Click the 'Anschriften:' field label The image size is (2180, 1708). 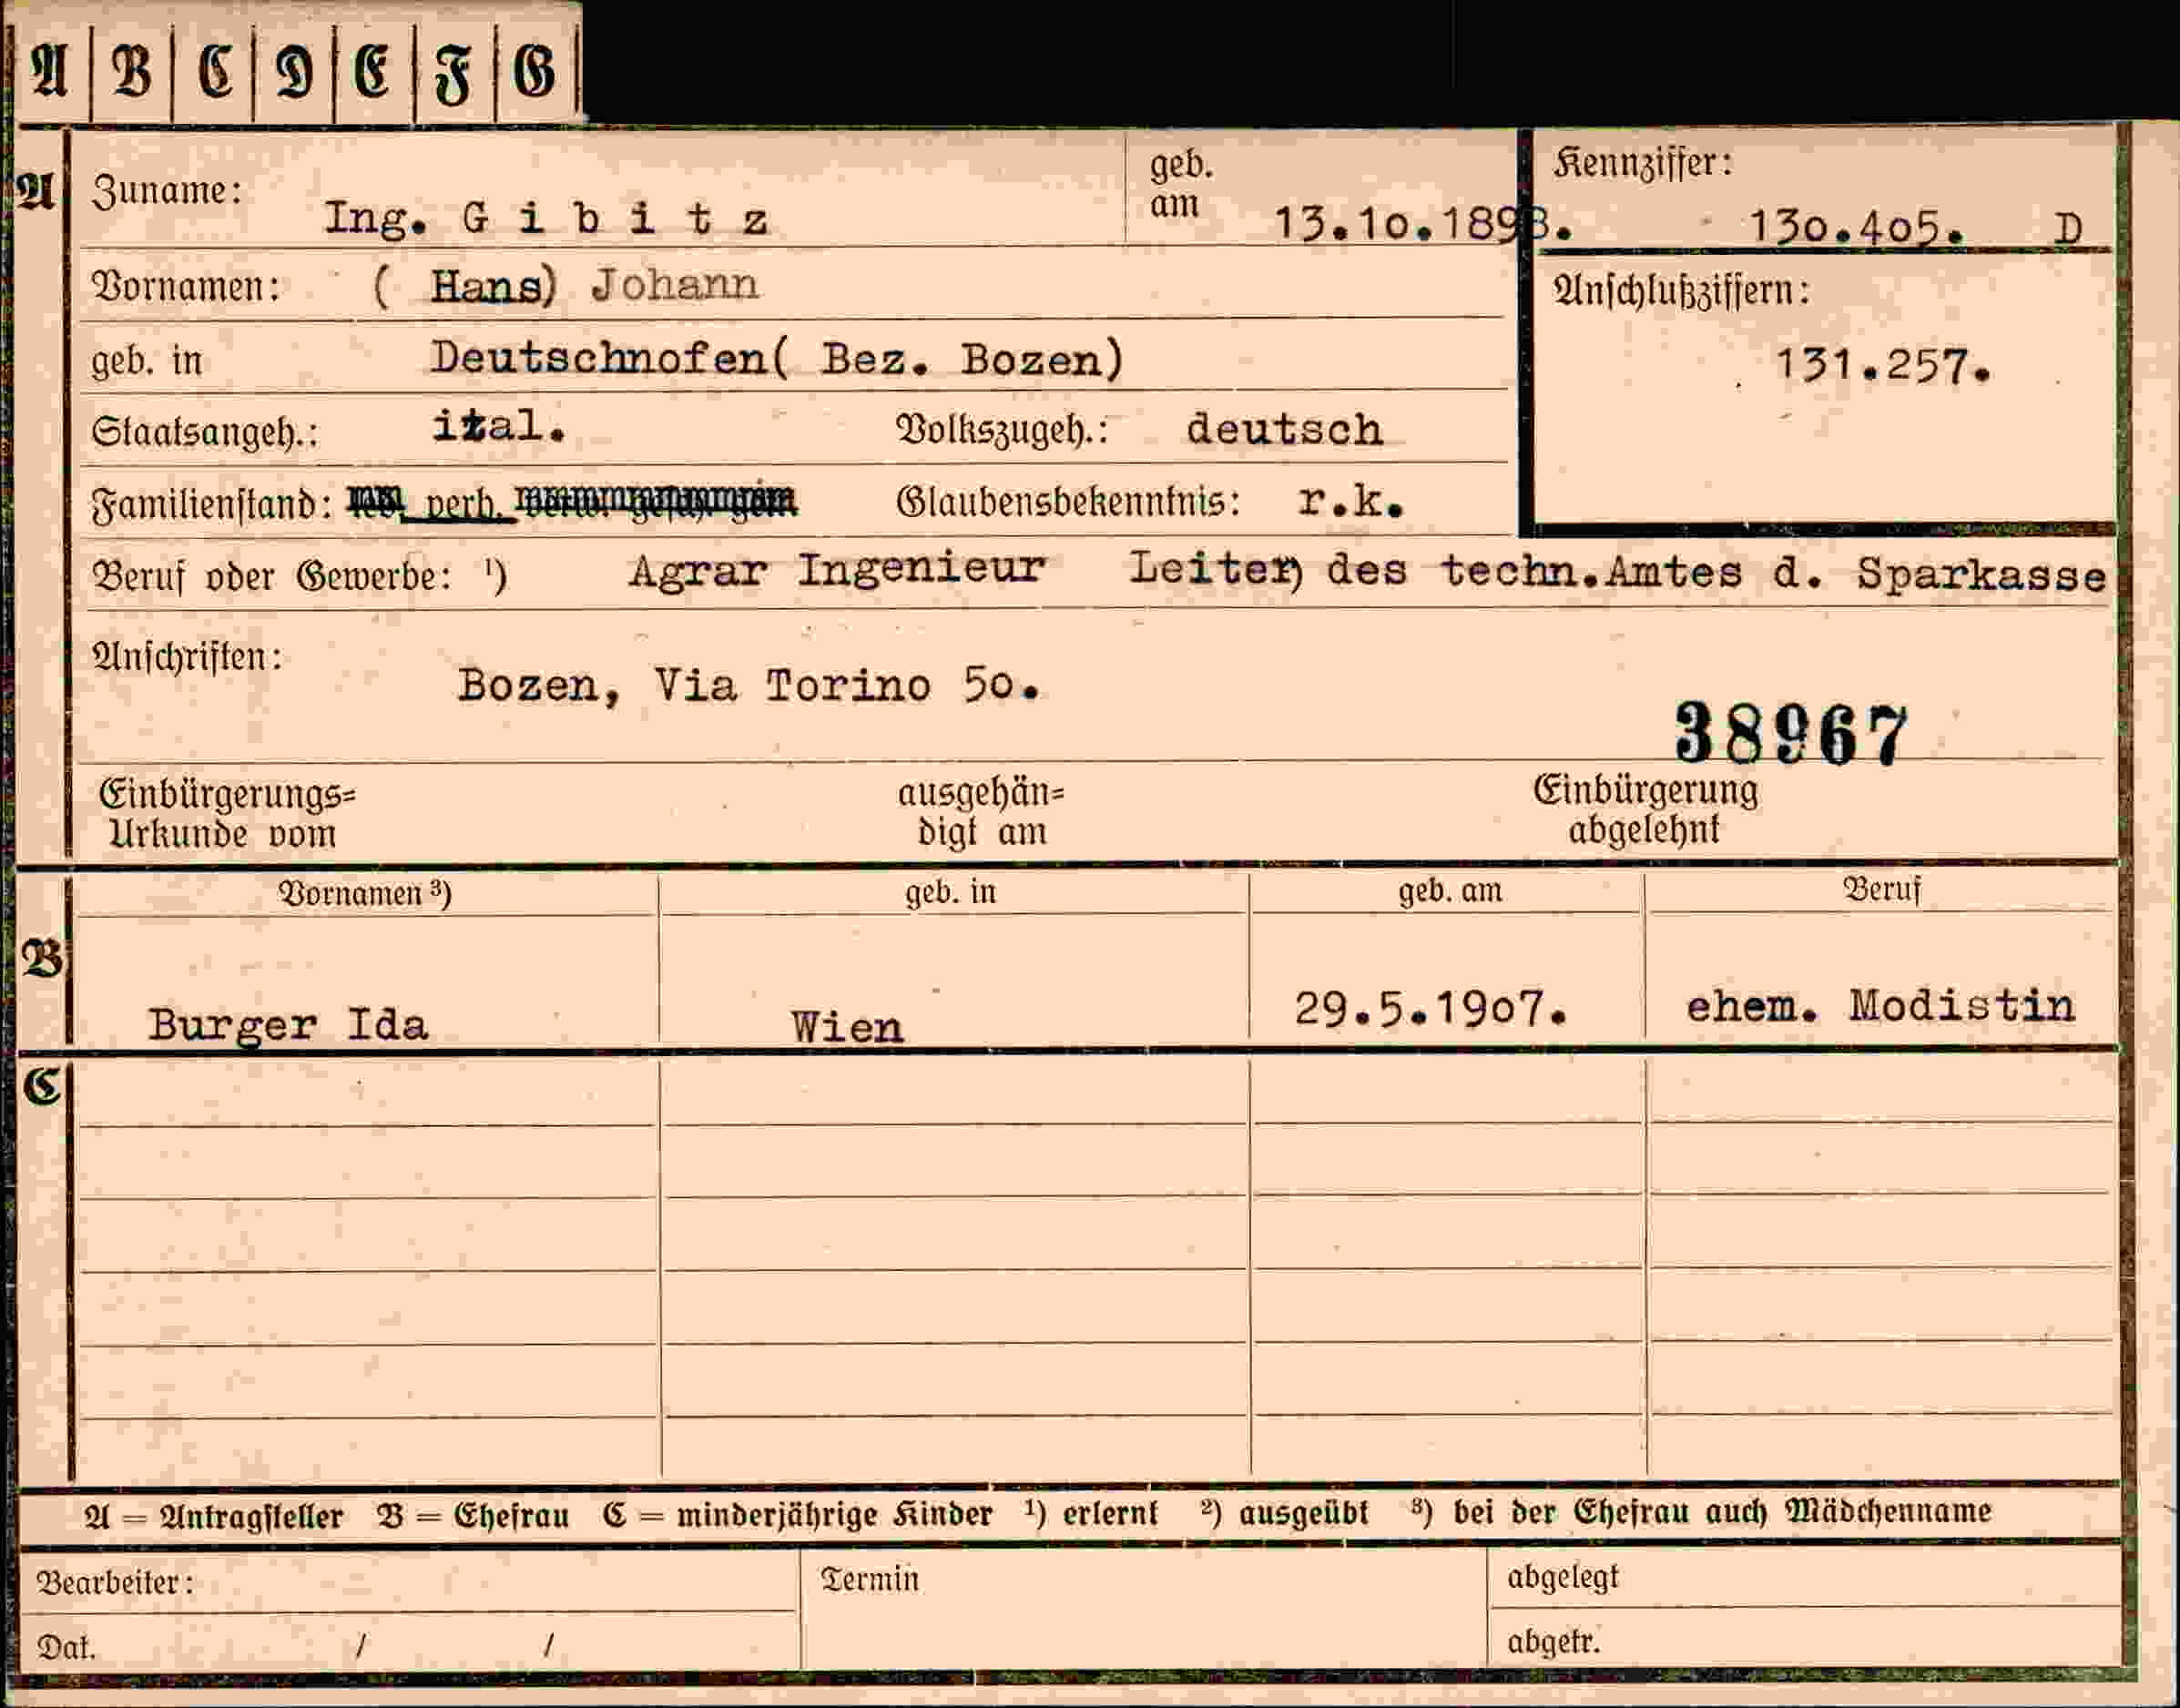coord(187,657)
